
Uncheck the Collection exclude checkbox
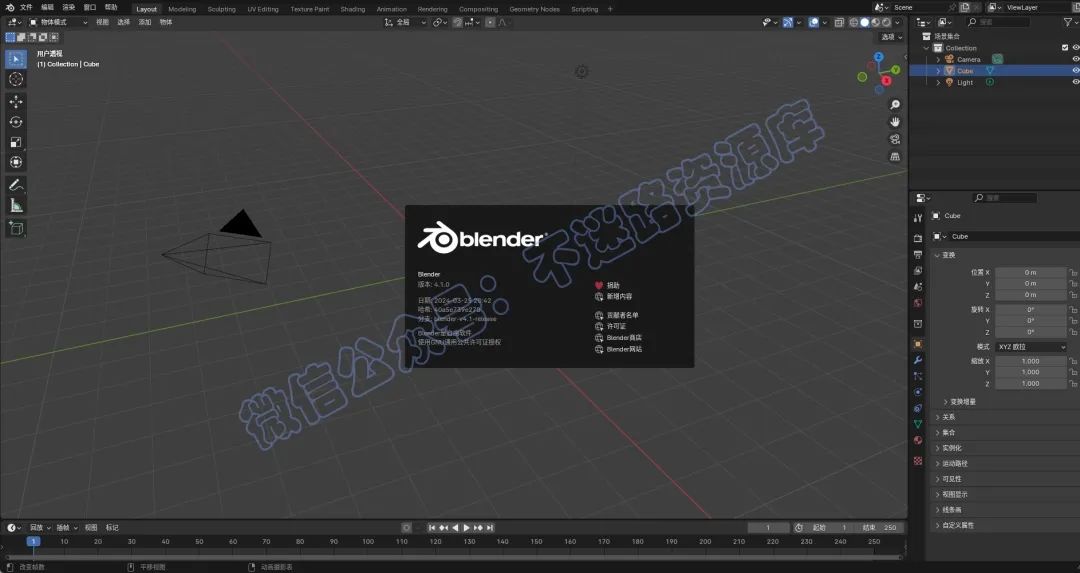point(1065,48)
